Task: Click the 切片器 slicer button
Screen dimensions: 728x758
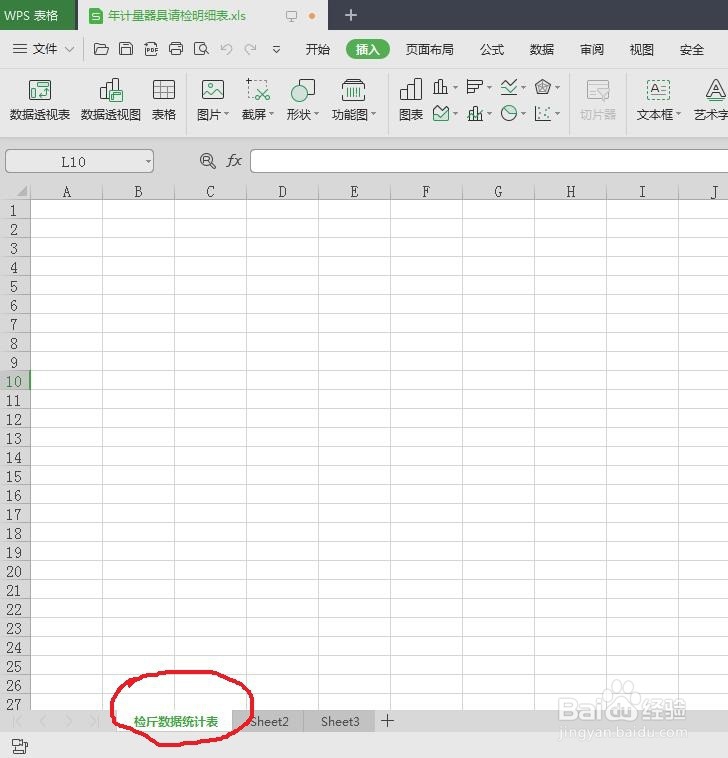Action: coord(598,100)
